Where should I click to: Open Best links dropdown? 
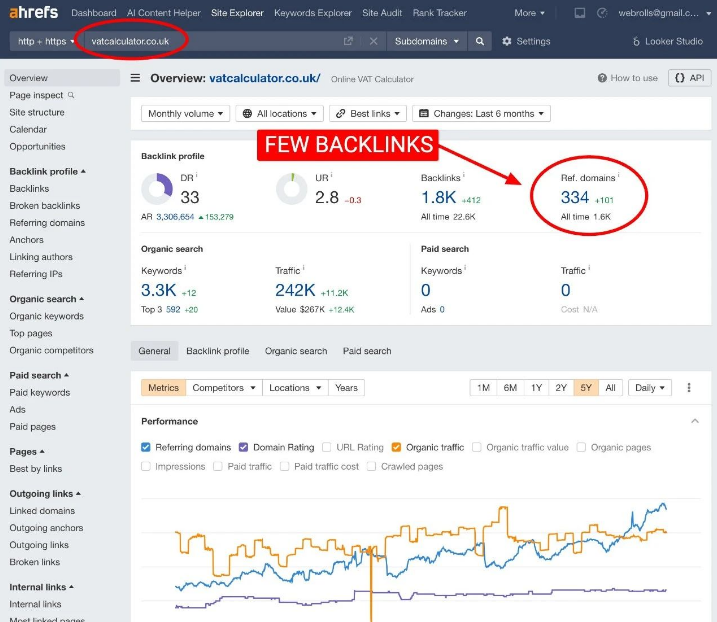368,113
